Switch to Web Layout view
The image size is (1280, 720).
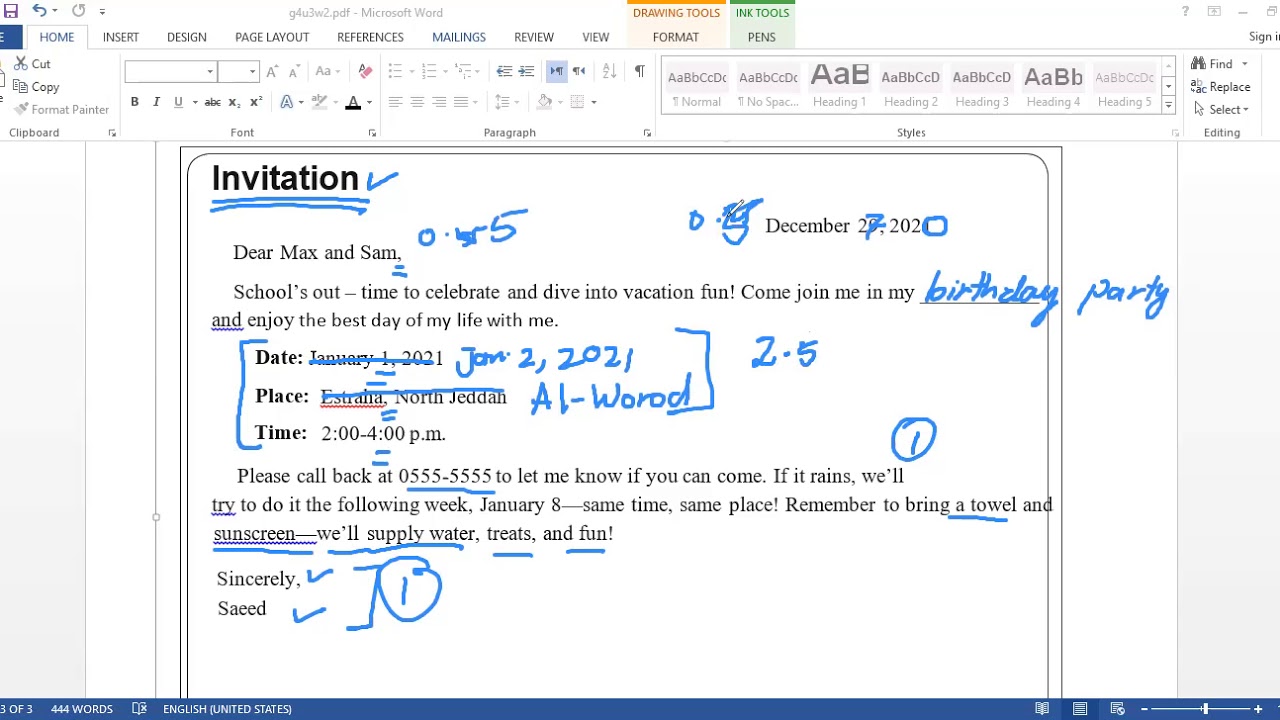(x=1118, y=709)
